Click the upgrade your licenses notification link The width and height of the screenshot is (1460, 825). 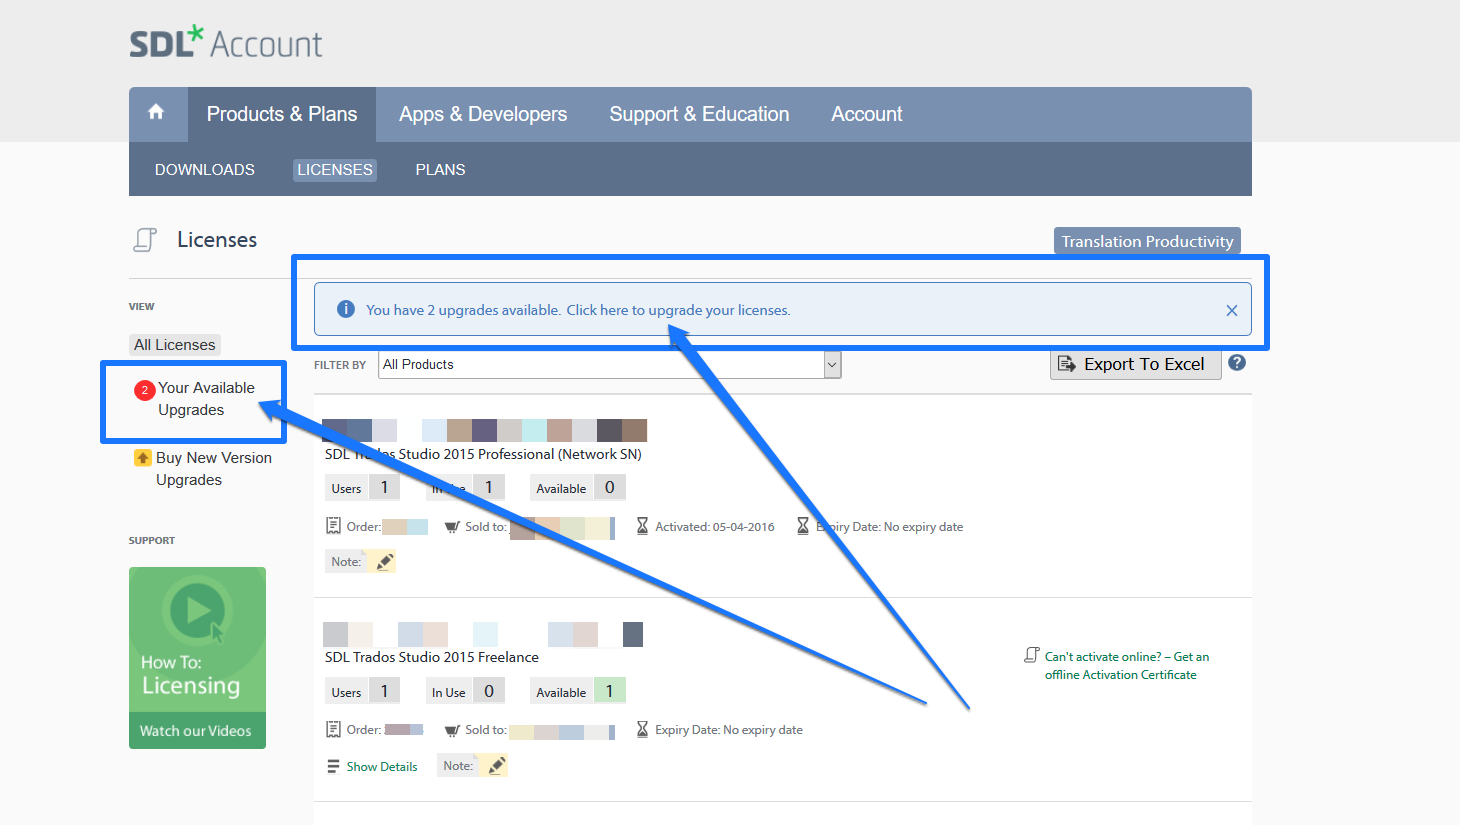point(678,310)
